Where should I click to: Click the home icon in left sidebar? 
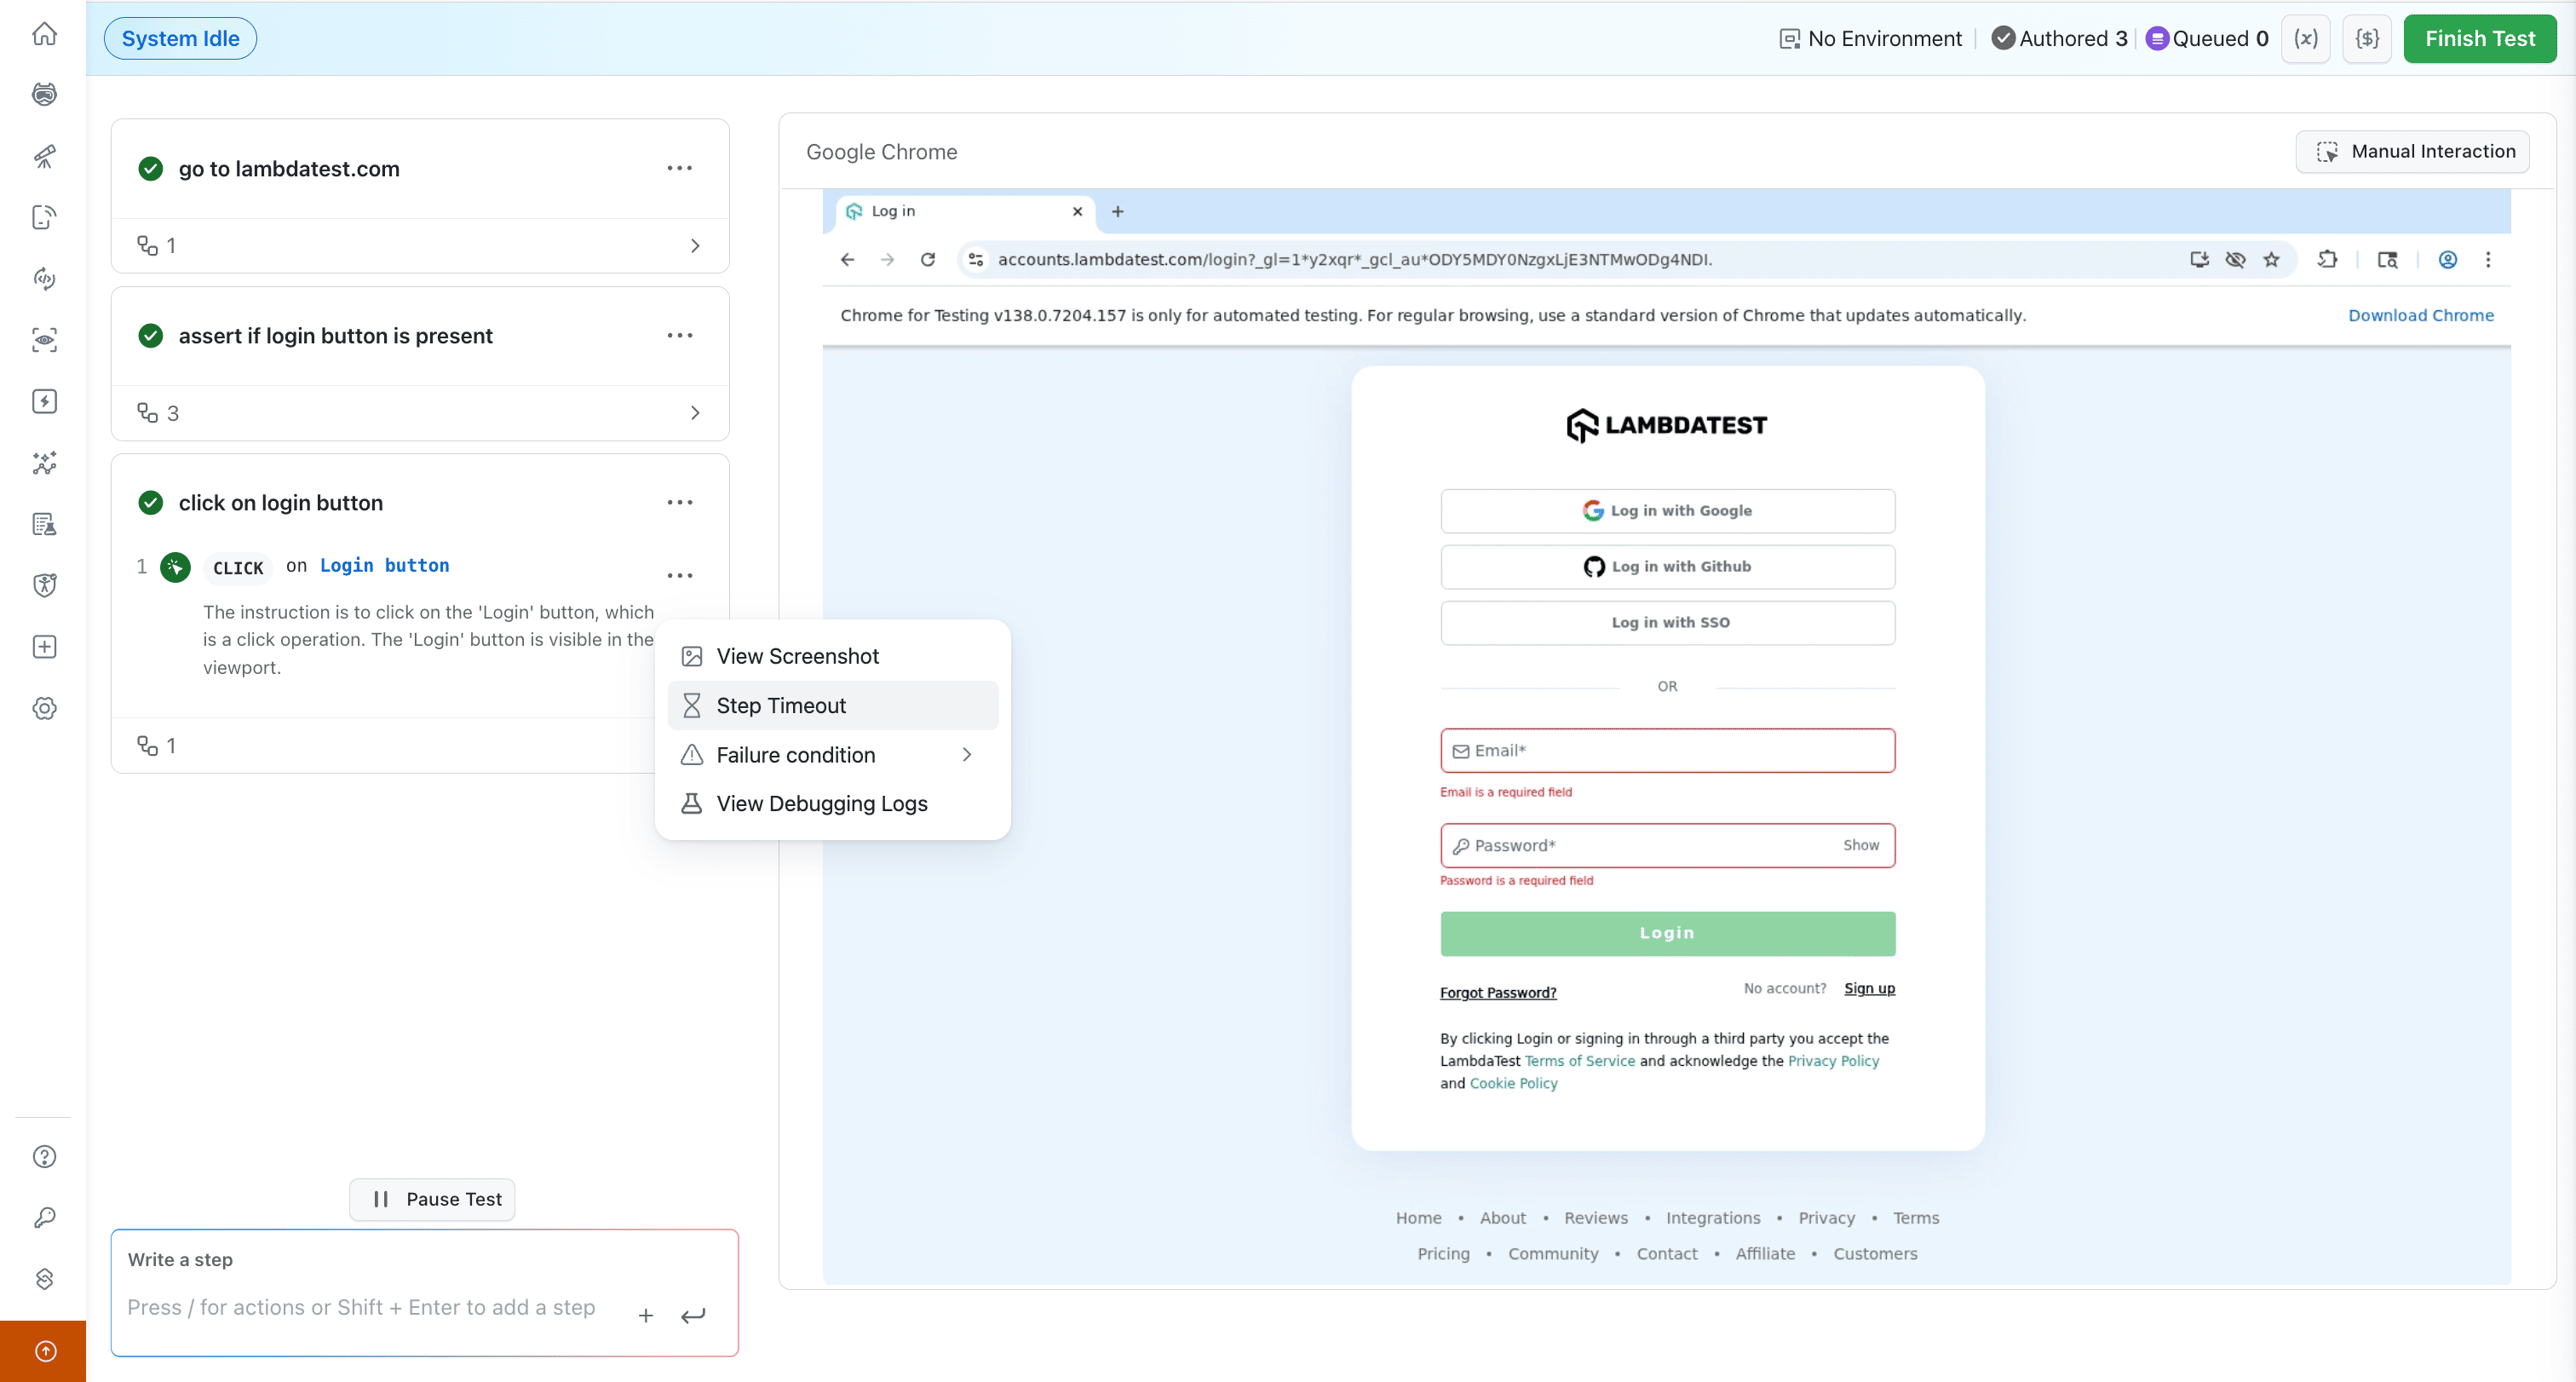pyautogui.click(x=44, y=34)
